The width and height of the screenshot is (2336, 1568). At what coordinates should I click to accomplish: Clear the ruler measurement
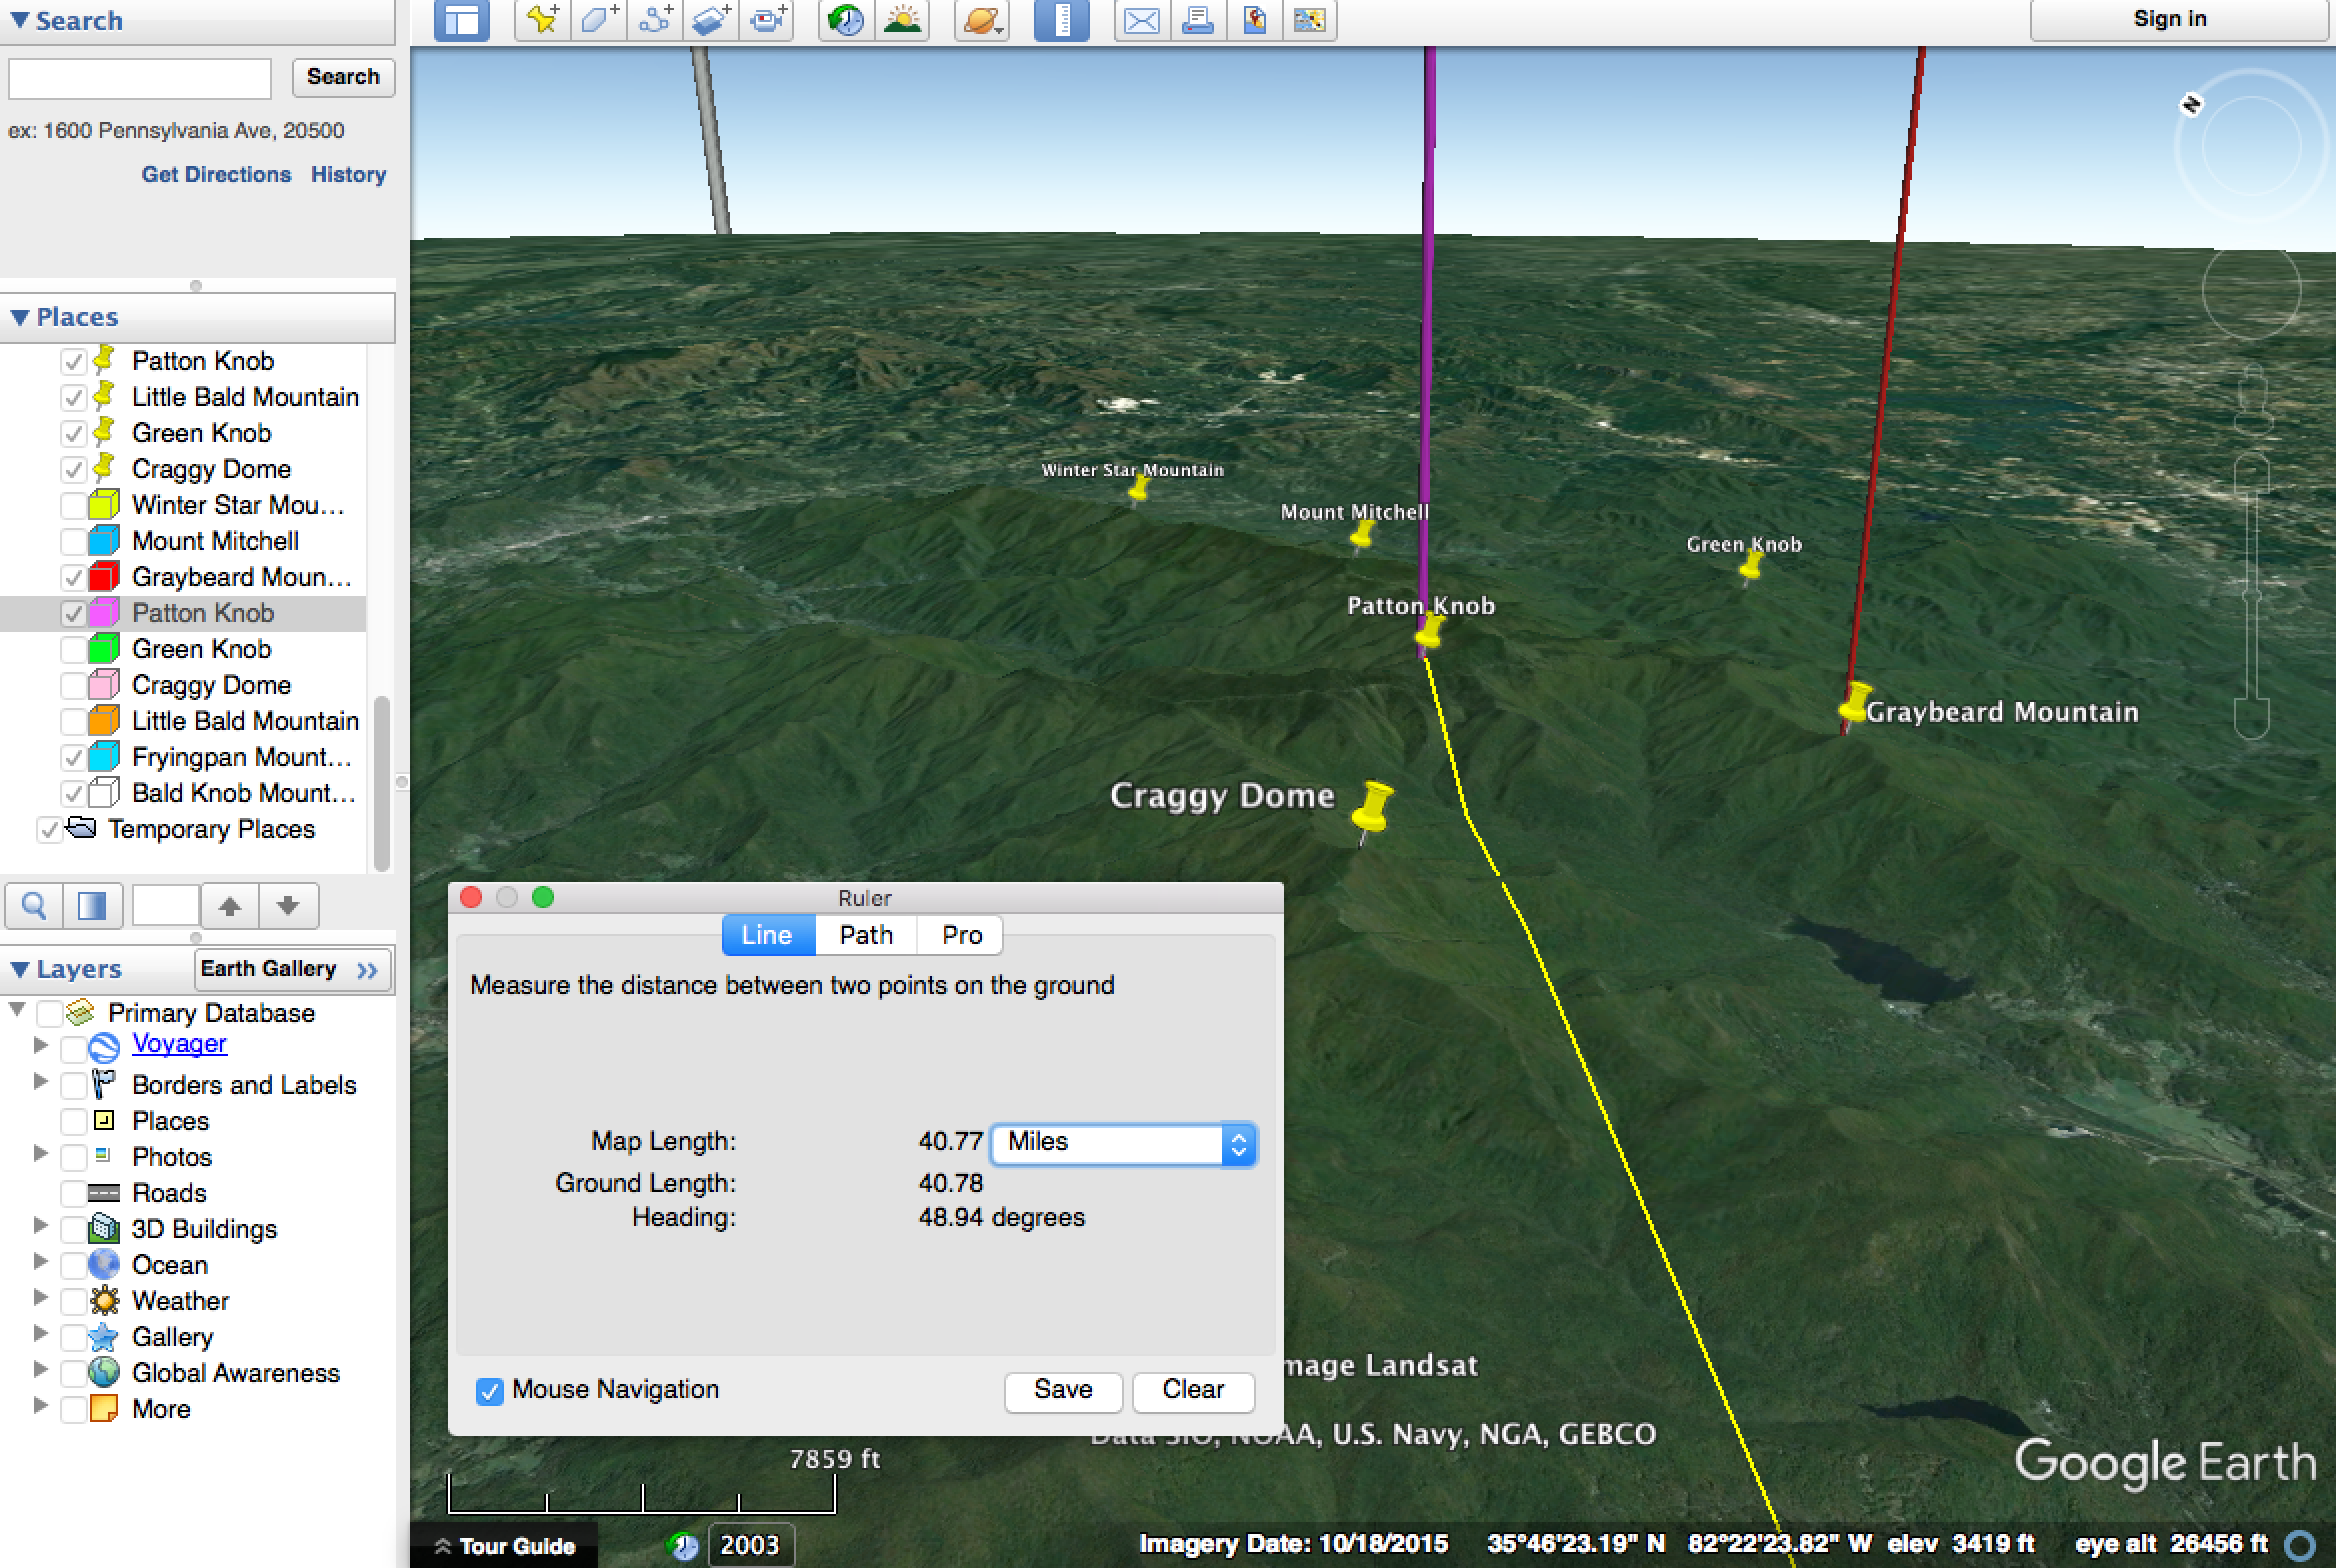1193,1391
